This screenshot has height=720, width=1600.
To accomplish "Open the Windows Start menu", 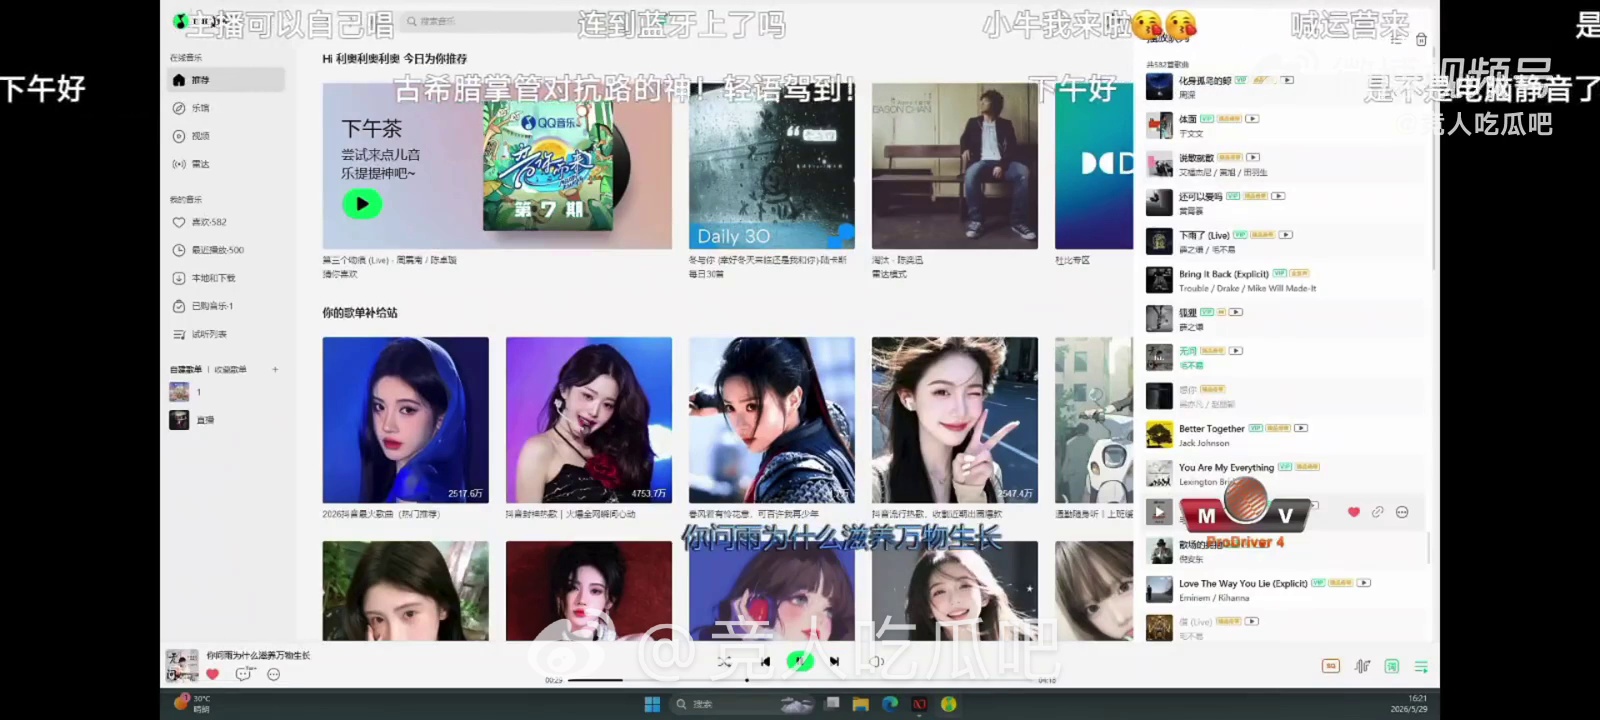I will [652, 704].
